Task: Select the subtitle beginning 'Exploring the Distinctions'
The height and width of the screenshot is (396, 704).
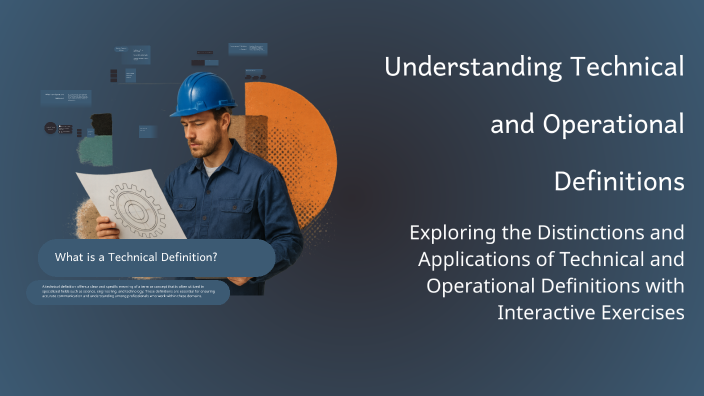Action: pyautogui.click(x=547, y=272)
